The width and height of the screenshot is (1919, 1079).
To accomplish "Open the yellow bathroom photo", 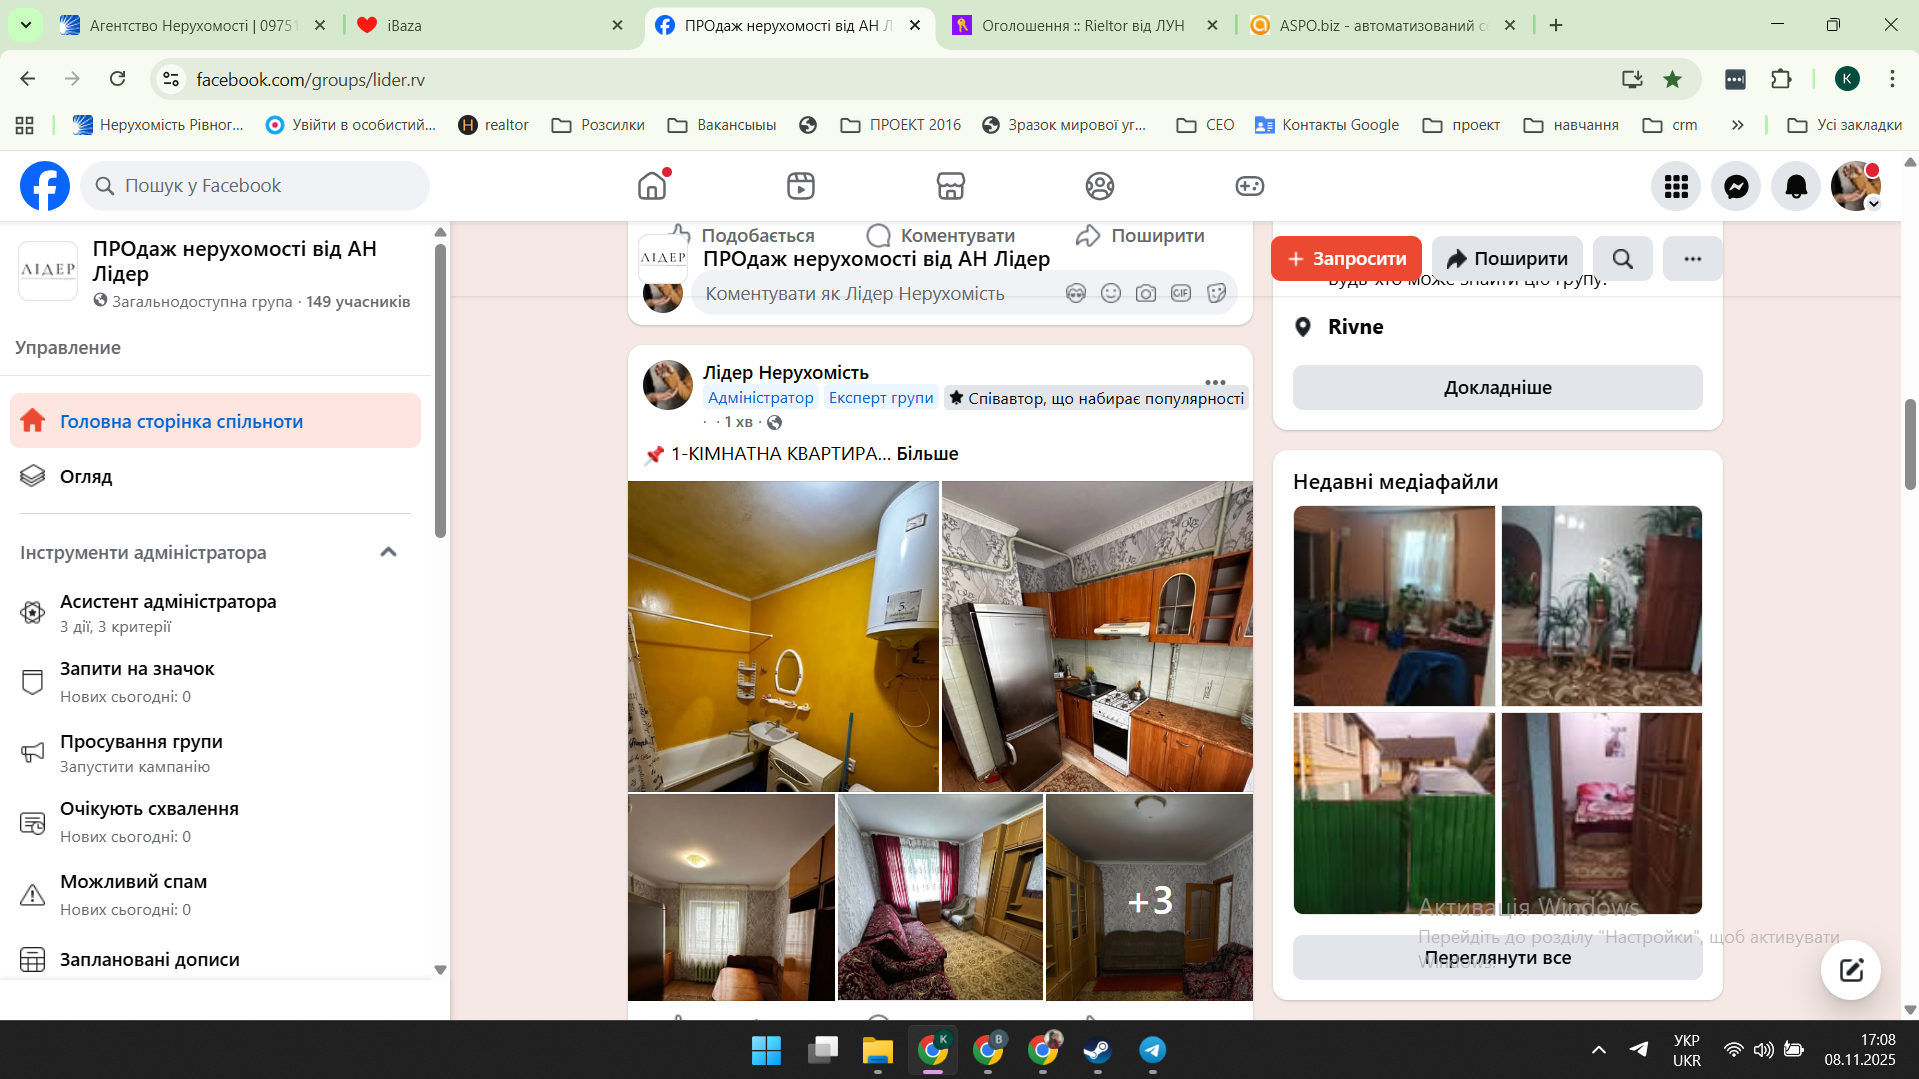I will [x=783, y=636].
